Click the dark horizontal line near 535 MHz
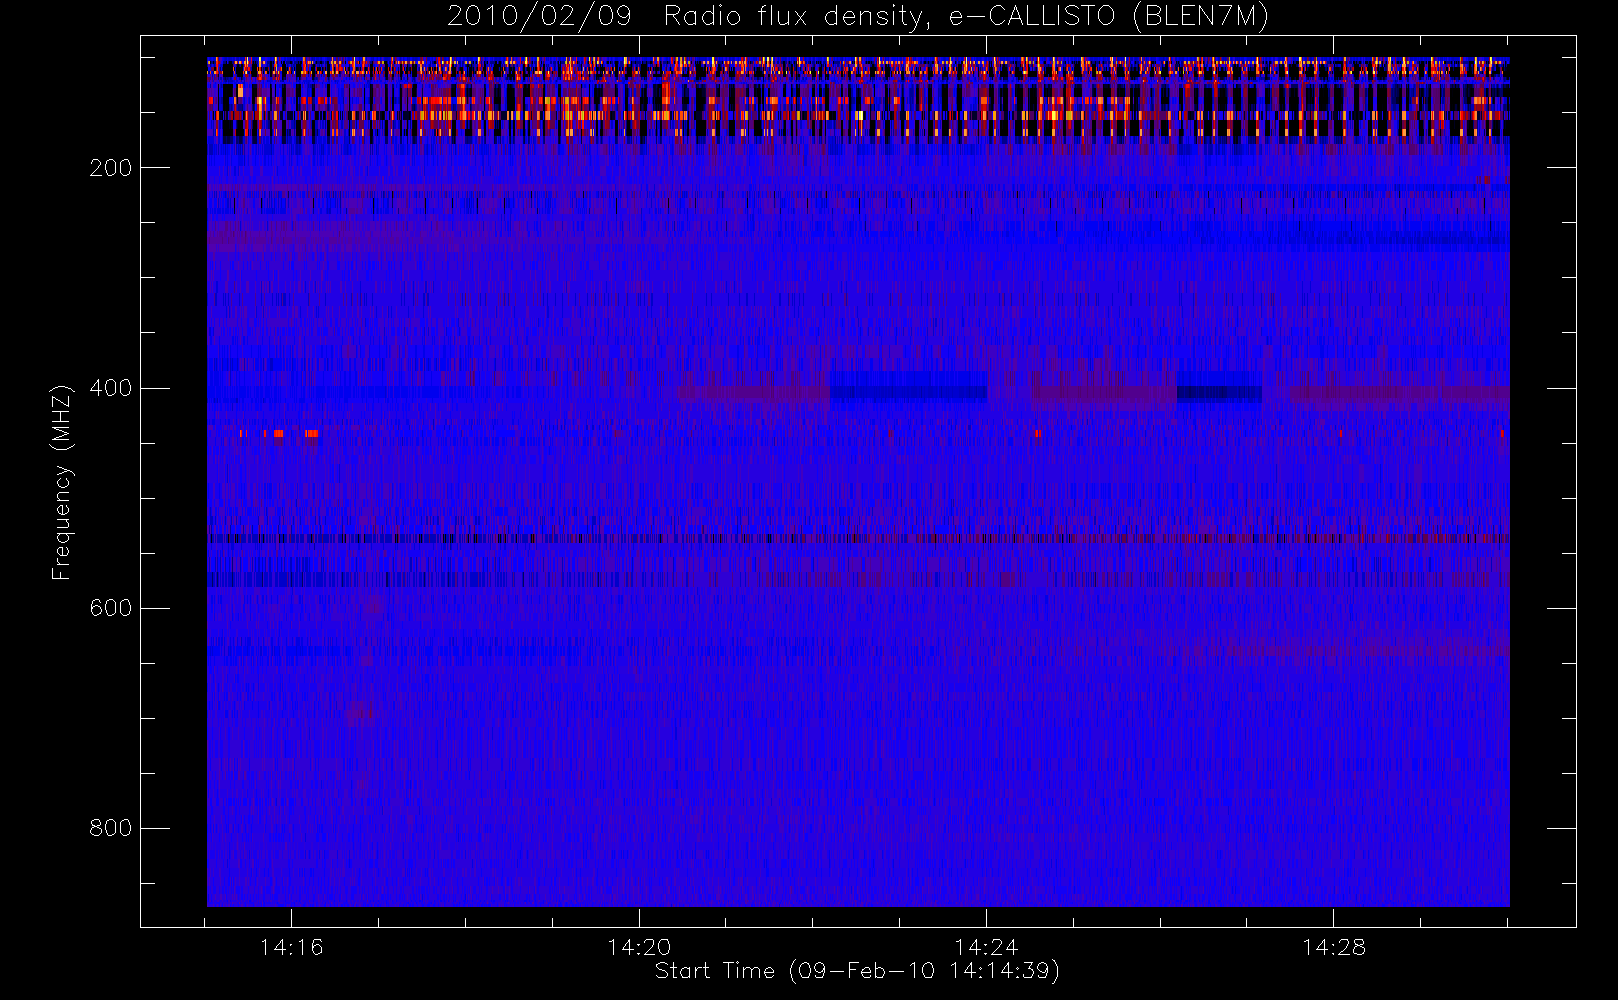Screen dimensions: 1618x1000 pos(858,538)
